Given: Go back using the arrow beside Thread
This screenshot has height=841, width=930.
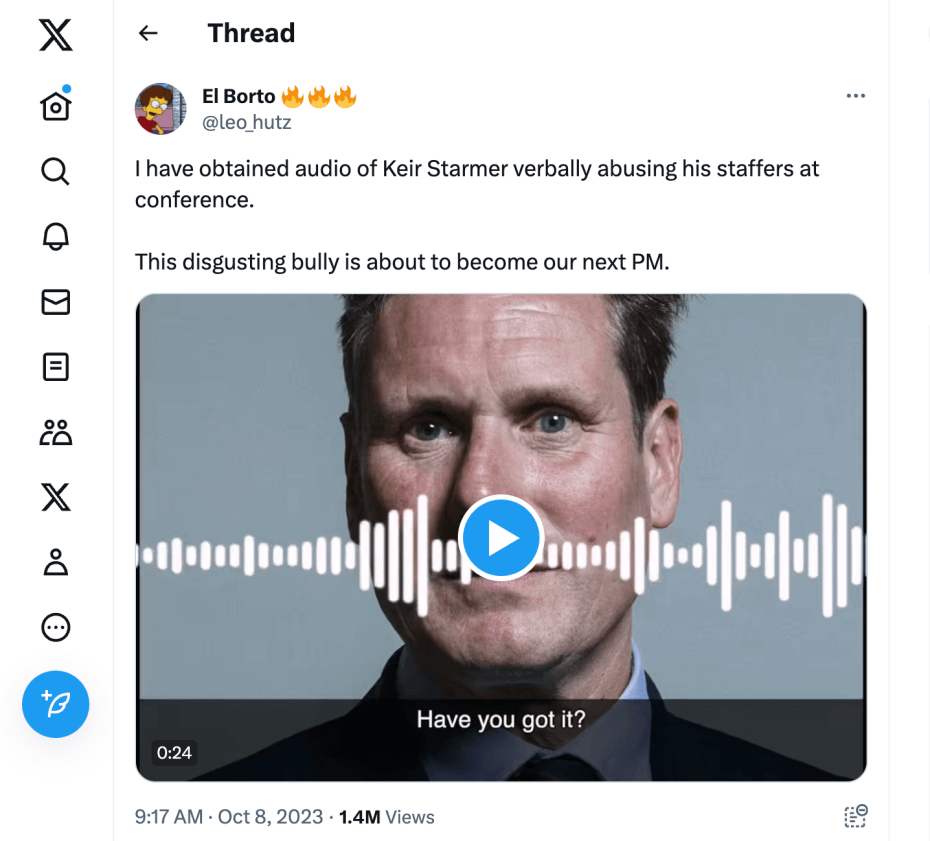Looking at the screenshot, I should tap(148, 33).
